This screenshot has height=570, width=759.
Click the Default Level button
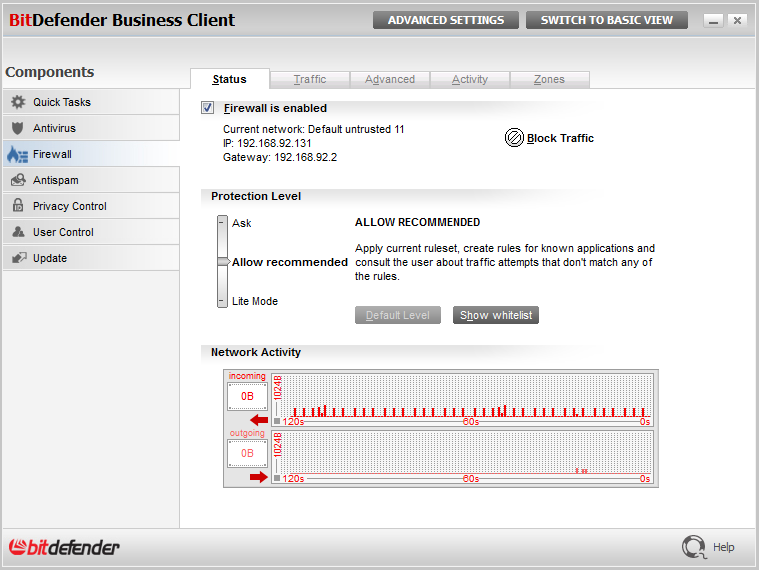398,315
